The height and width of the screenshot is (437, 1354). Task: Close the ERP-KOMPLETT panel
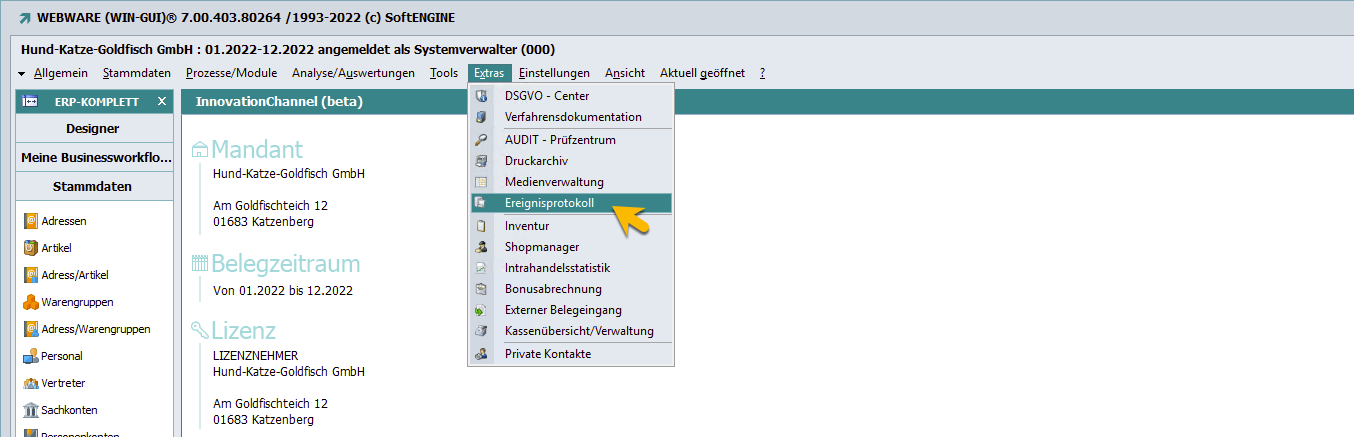(162, 102)
